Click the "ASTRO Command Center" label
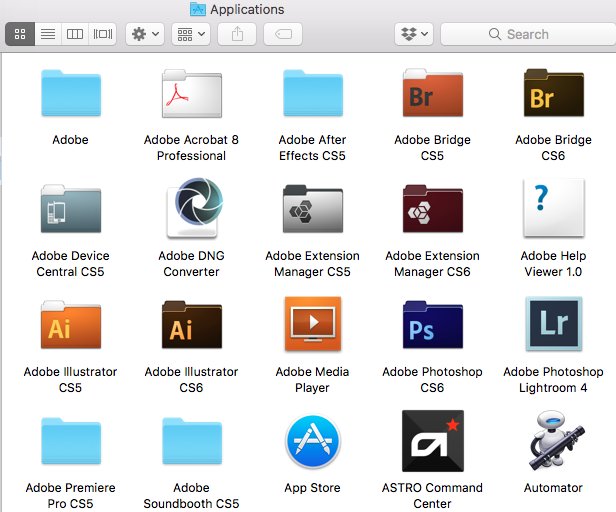This screenshot has height=512, width=616. (x=433, y=495)
